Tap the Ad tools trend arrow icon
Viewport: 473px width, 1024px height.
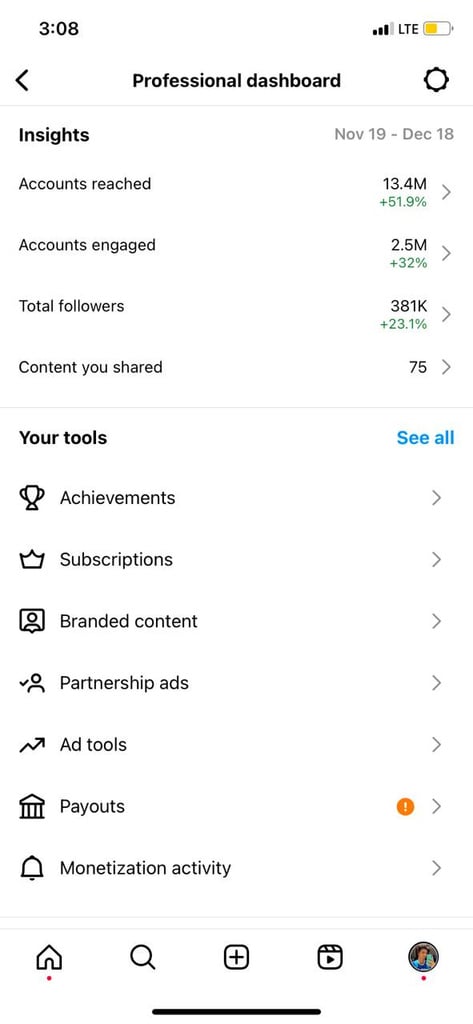pyautogui.click(x=32, y=745)
